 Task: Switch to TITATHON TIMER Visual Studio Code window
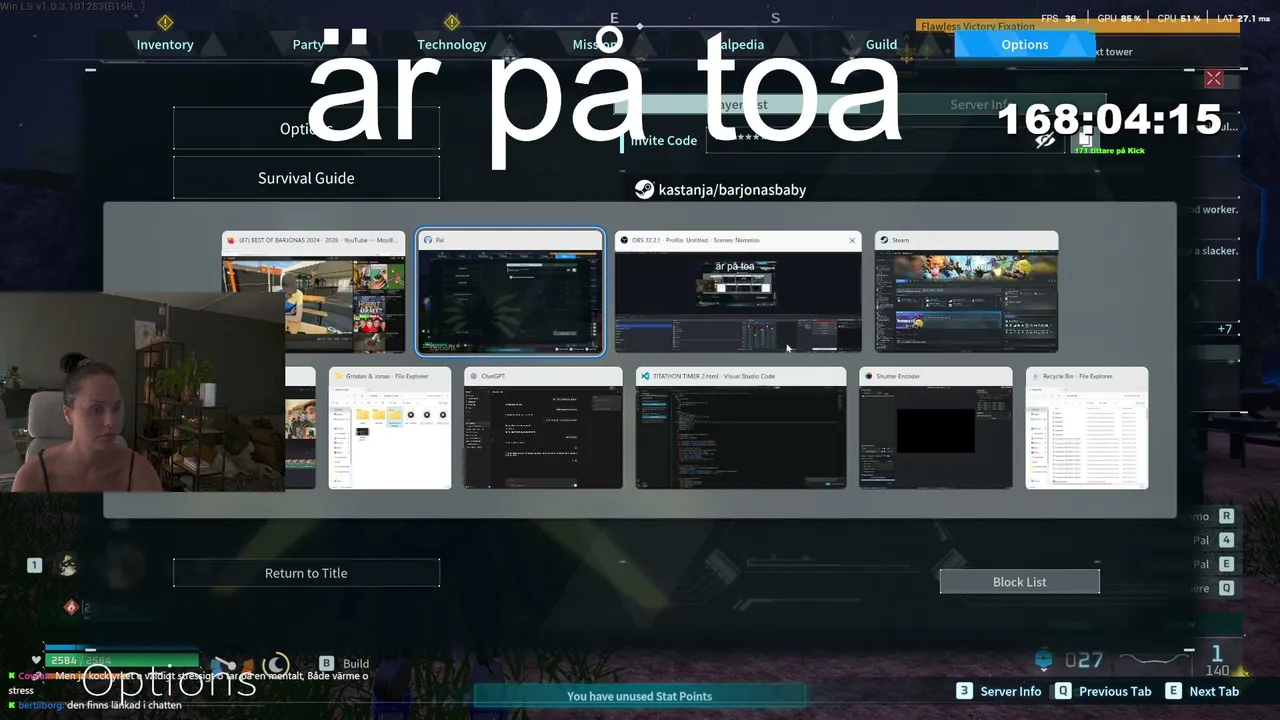tap(741, 428)
